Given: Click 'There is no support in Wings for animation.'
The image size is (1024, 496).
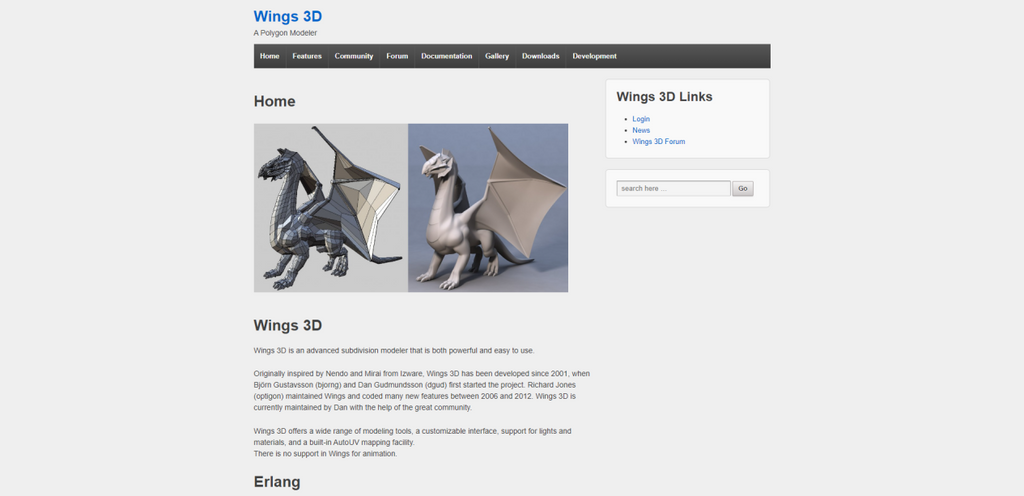Looking at the screenshot, I should [x=325, y=454].
